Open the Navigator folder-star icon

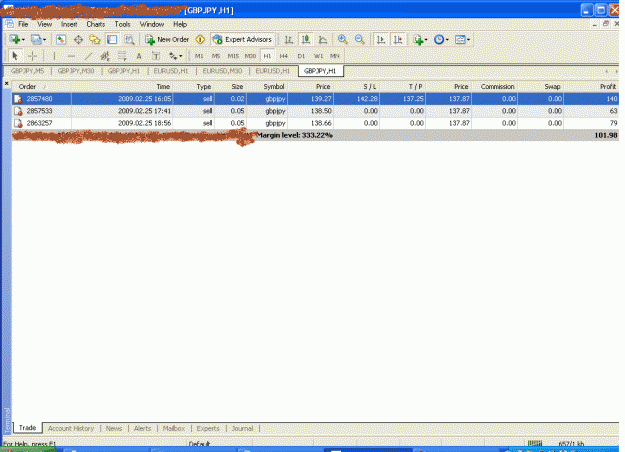(95, 39)
